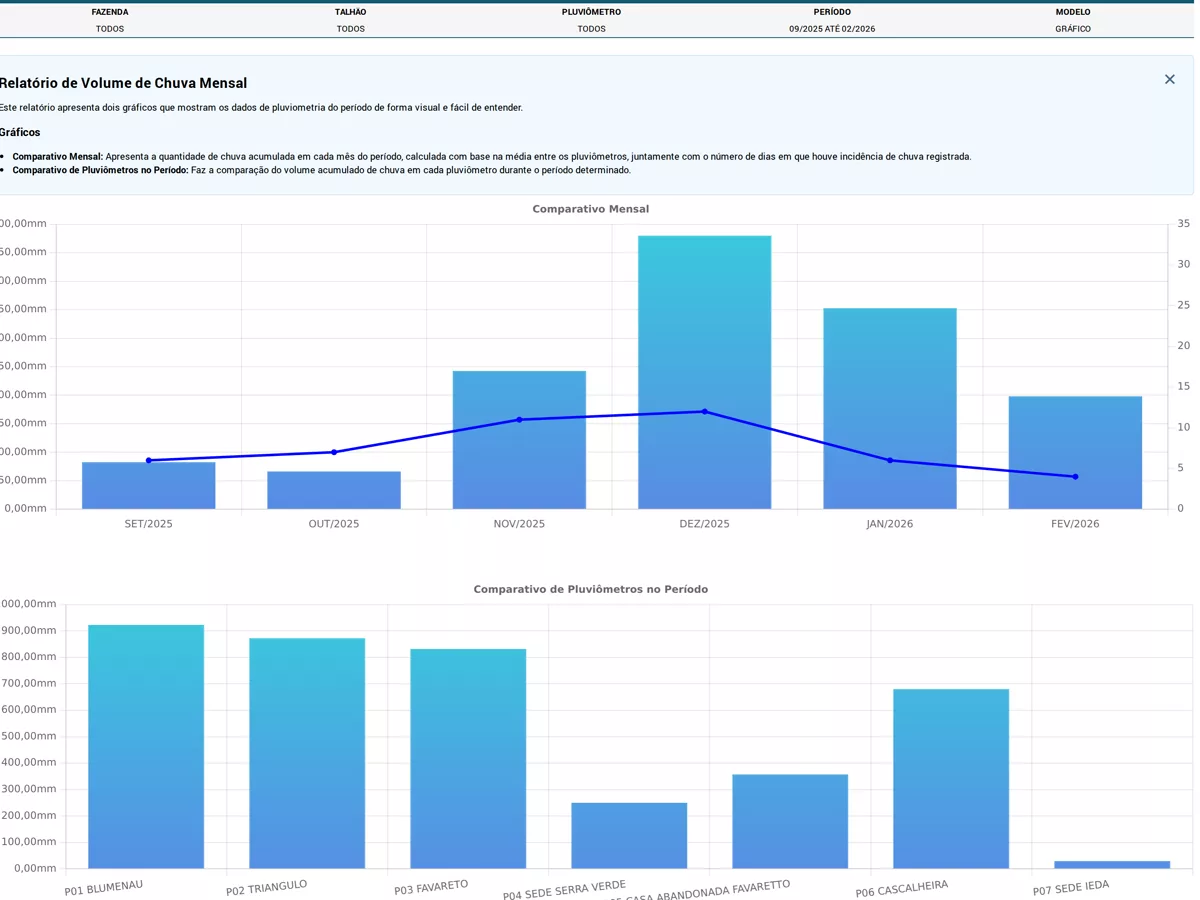
Task: Select the P07 SEDE IEDA bar
Action: coord(1112,865)
